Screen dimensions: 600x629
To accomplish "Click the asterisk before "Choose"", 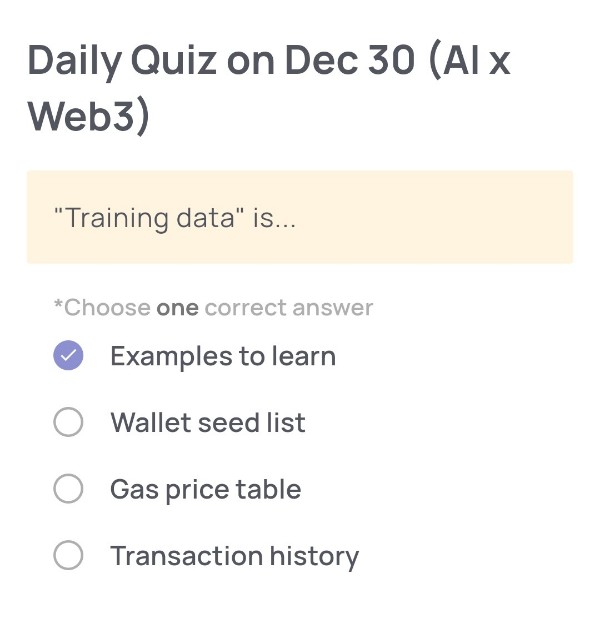I will click(59, 305).
